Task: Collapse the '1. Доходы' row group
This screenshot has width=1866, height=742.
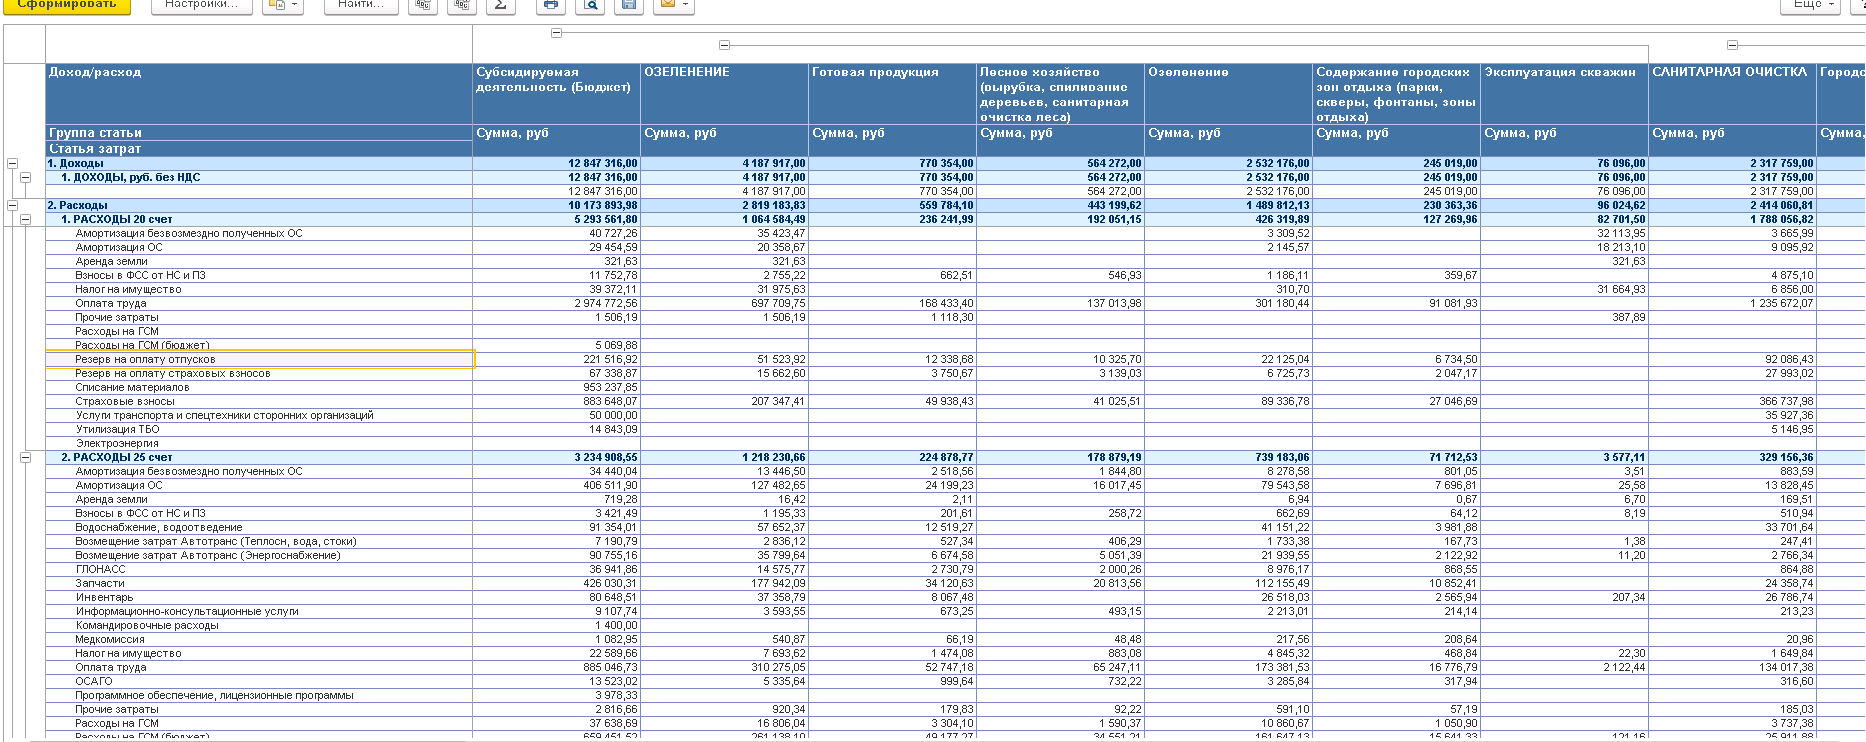Action: tap(12, 163)
